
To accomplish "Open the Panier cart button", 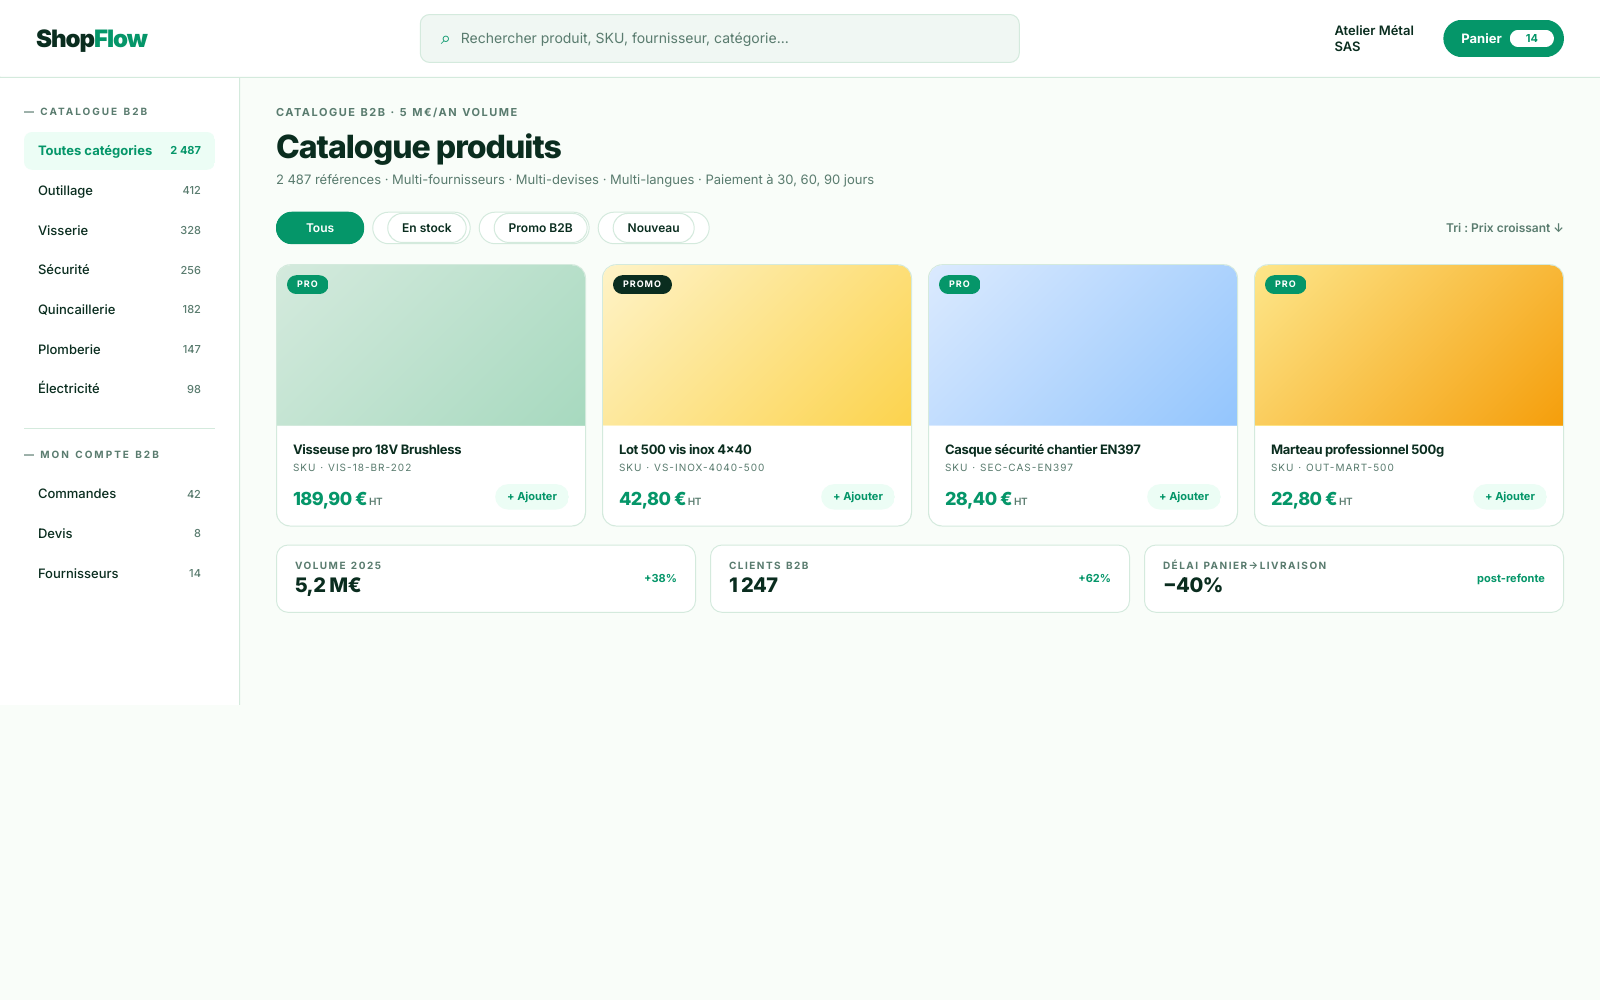I will click(1503, 39).
